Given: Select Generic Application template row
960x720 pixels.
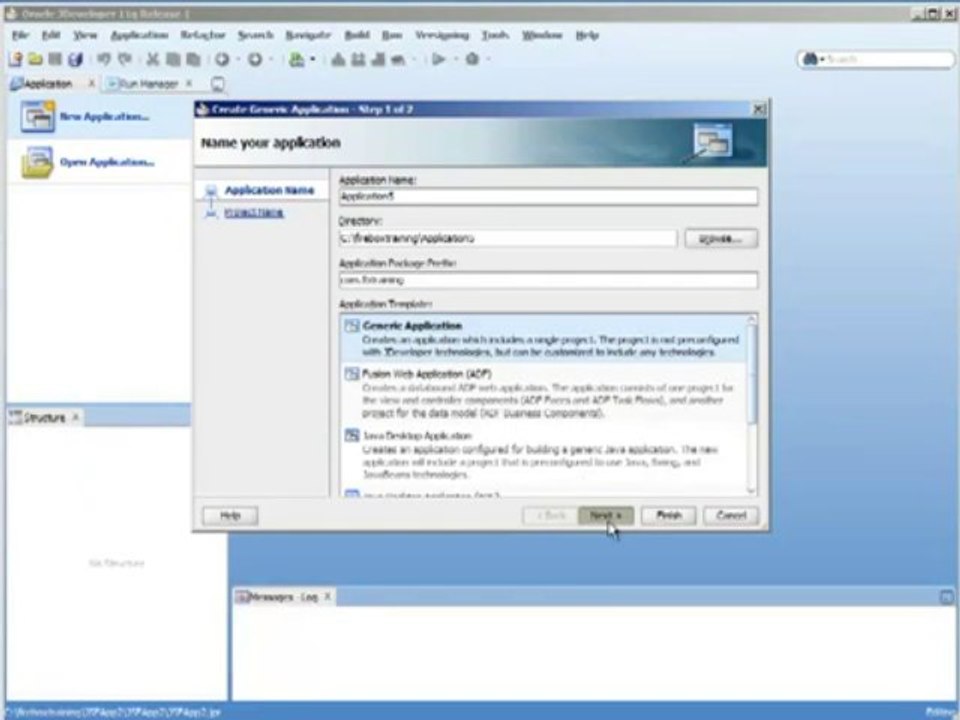Looking at the screenshot, I should pos(543,339).
